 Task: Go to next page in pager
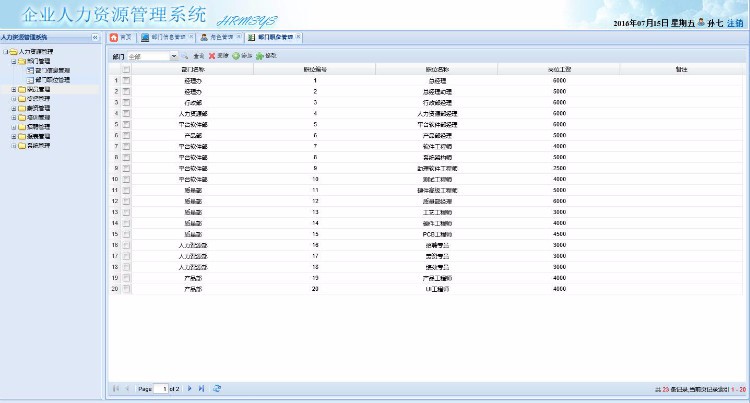[x=190, y=389]
